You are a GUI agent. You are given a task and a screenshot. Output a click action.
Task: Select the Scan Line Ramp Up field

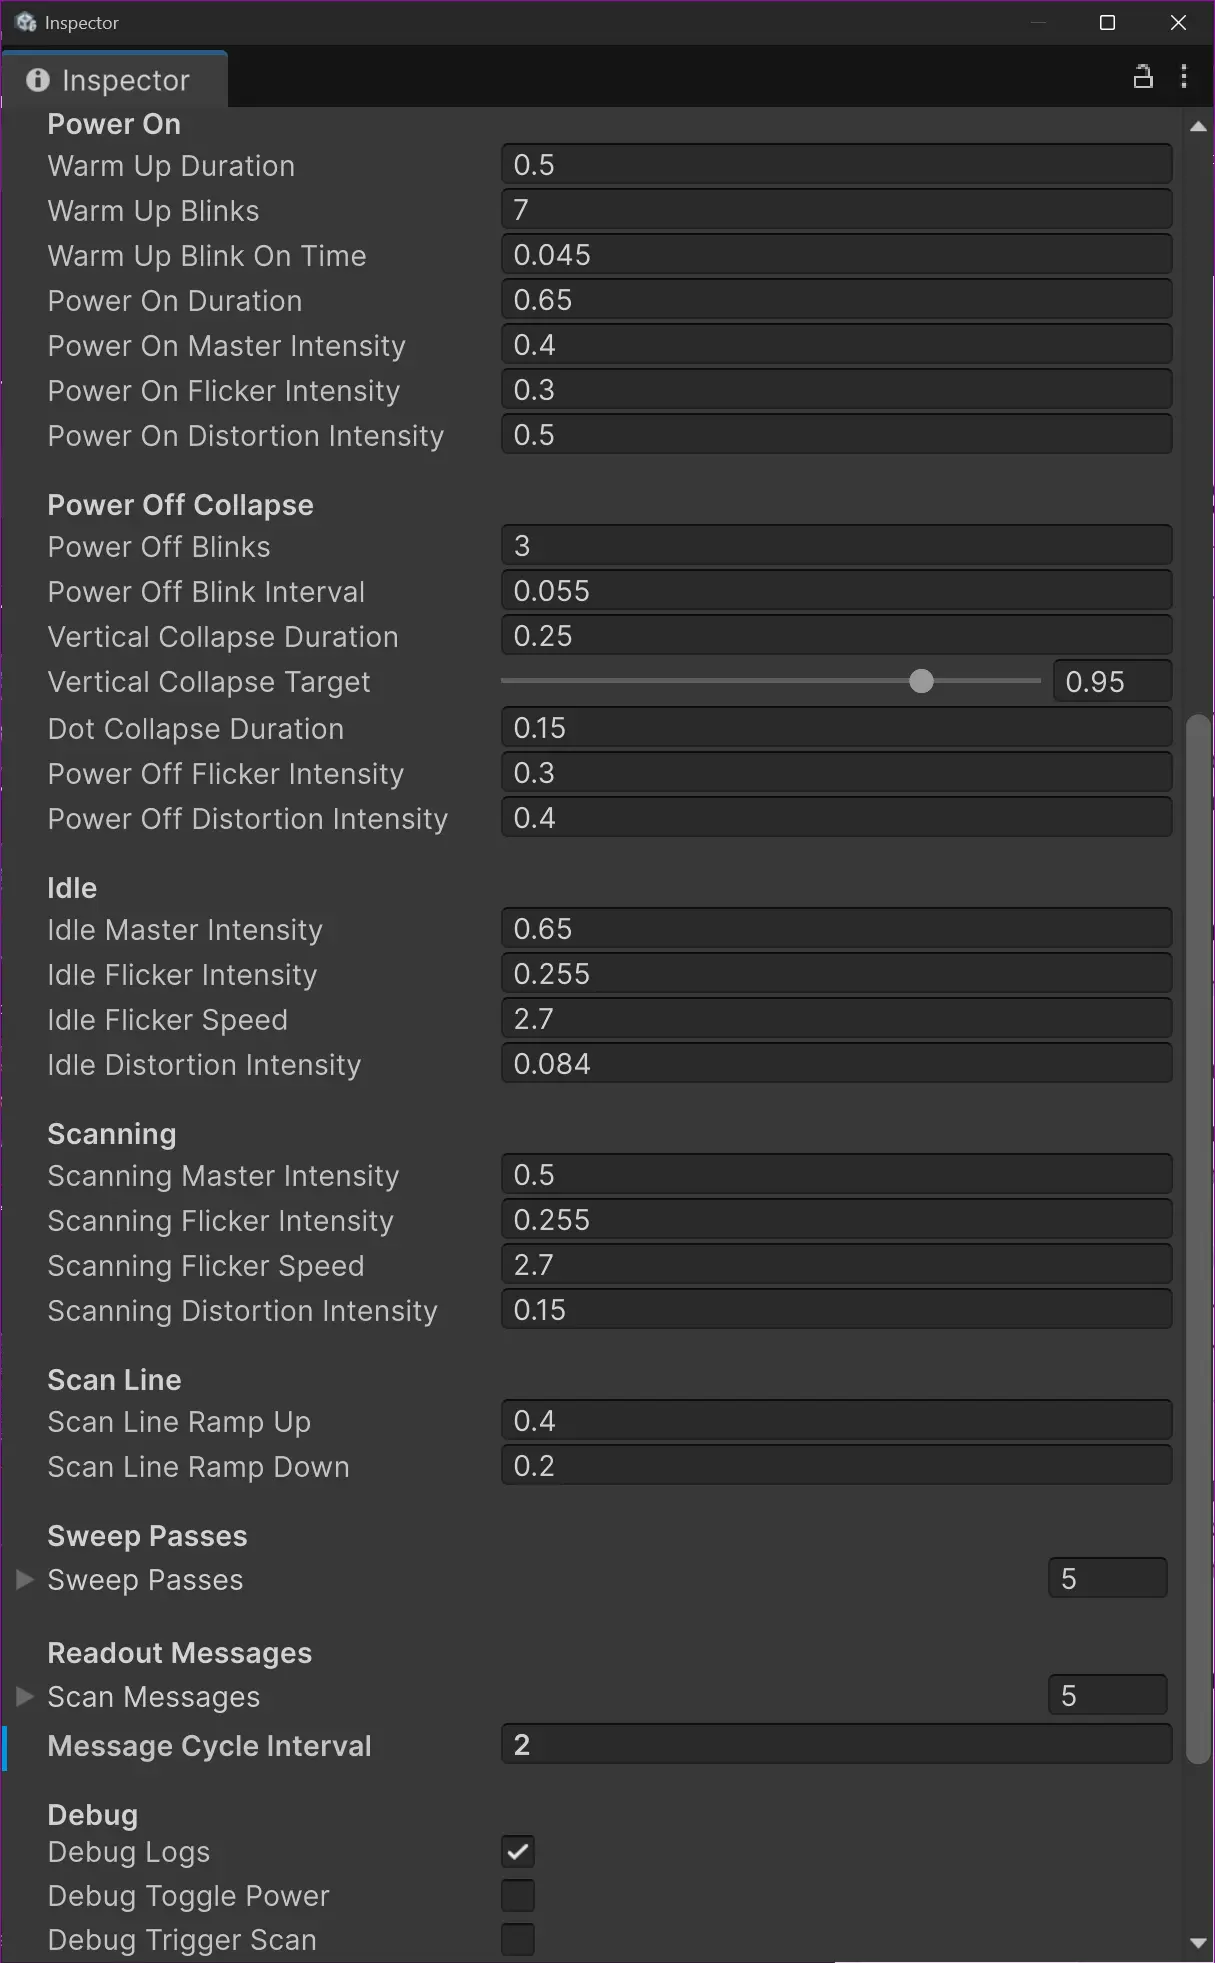[x=836, y=1419]
